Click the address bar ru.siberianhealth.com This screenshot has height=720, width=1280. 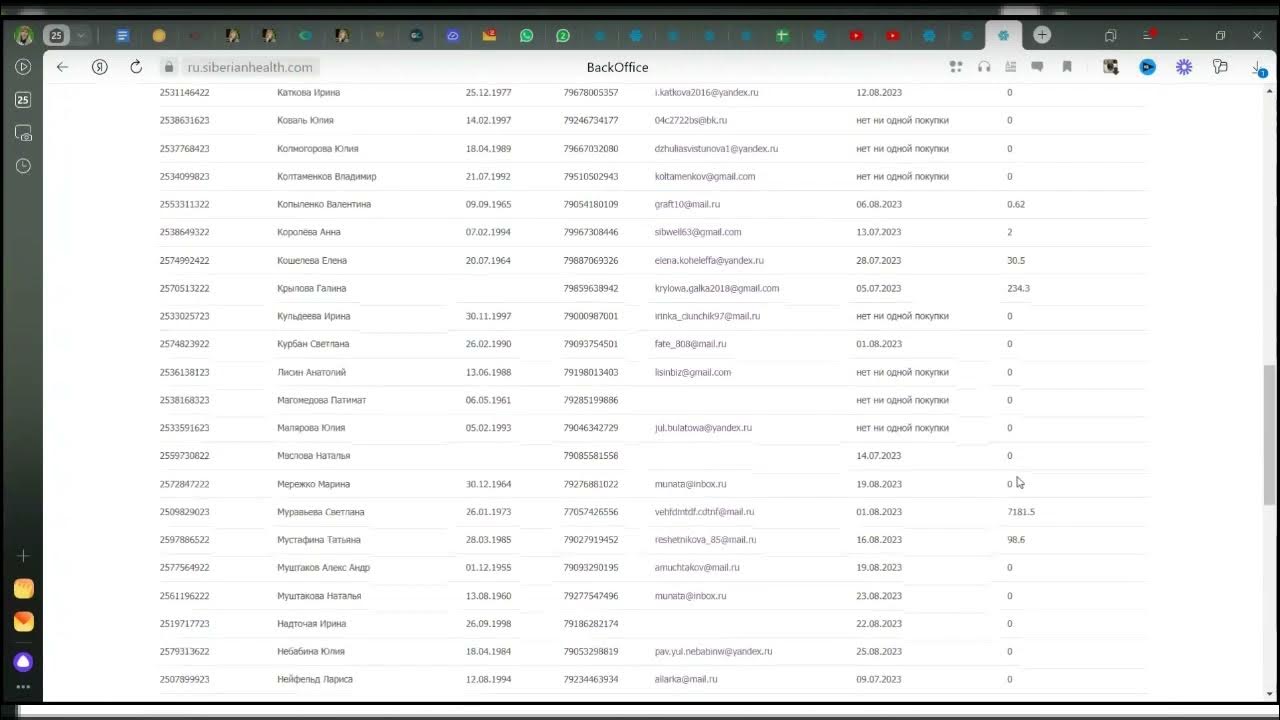(x=250, y=67)
